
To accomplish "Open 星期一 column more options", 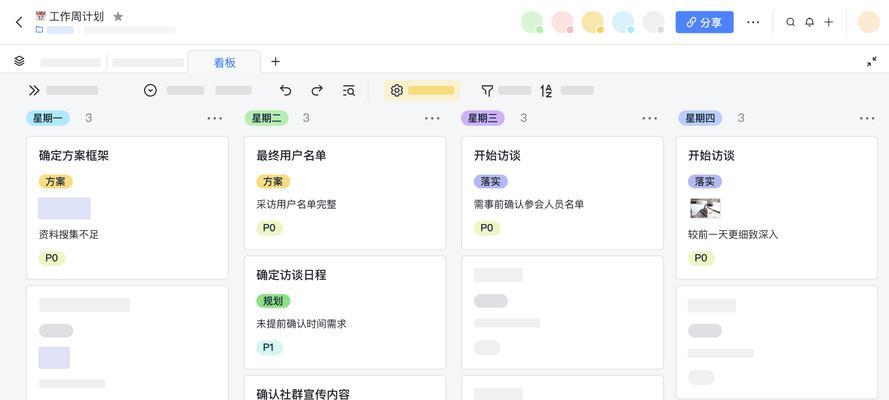I will coord(215,118).
